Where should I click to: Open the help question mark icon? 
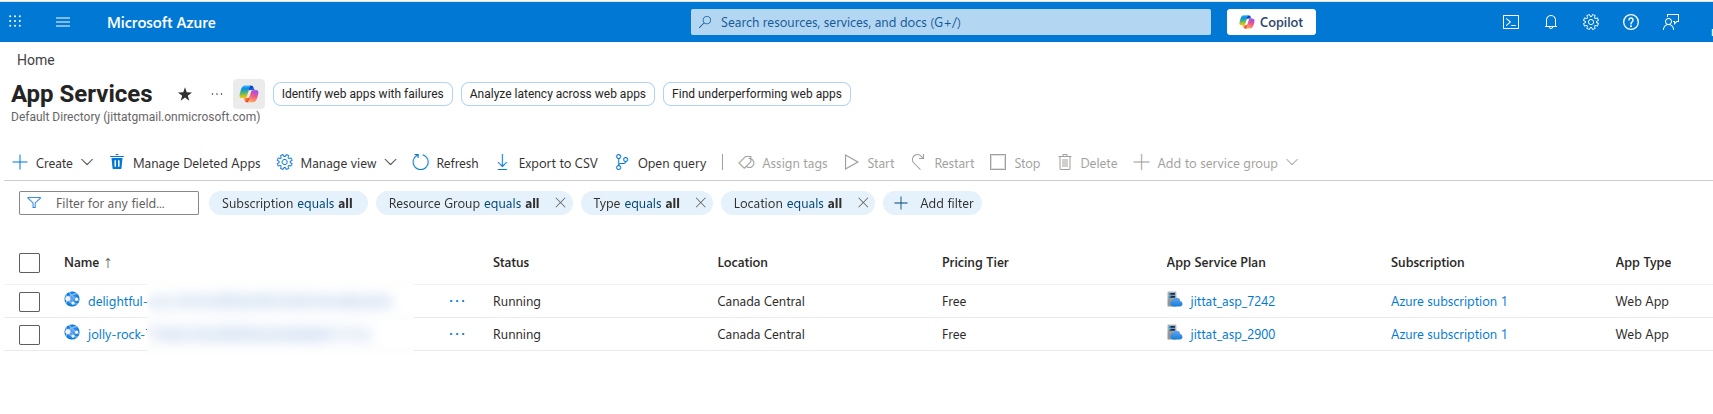tap(1631, 22)
